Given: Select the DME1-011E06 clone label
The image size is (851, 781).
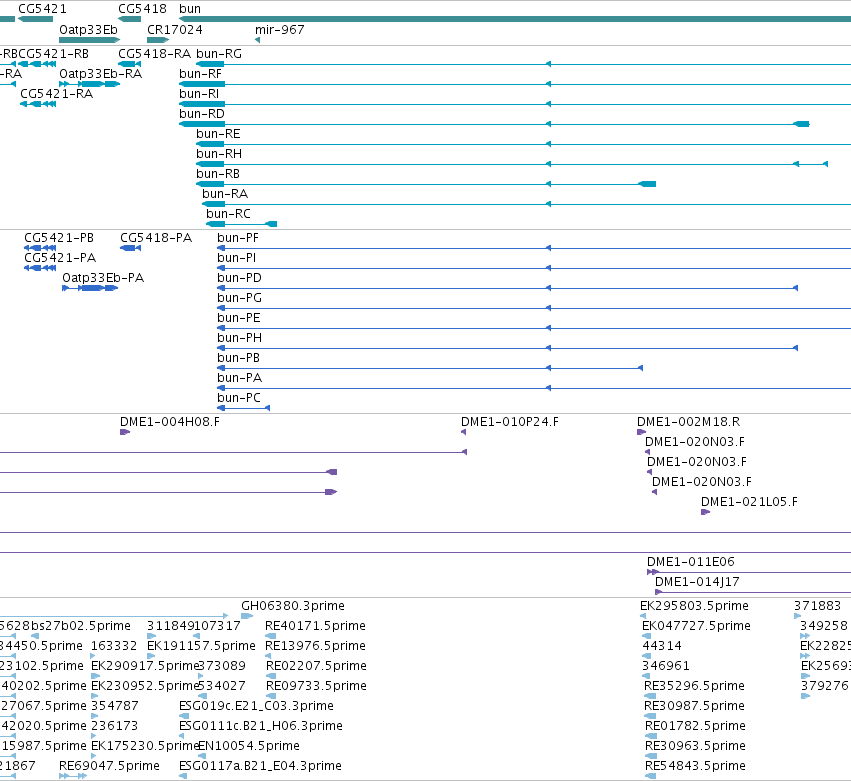Looking at the screenshot, I should [690, 562].
